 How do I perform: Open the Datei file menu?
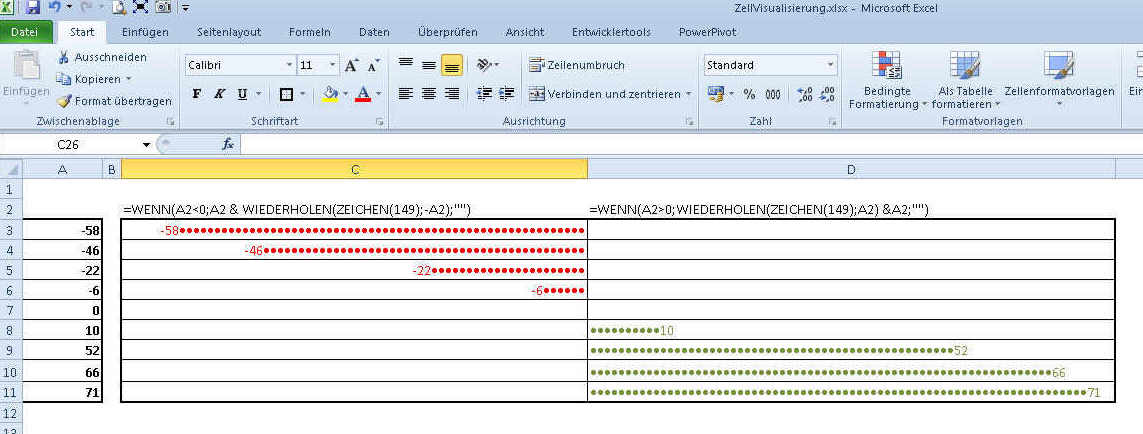pos(25,32)
